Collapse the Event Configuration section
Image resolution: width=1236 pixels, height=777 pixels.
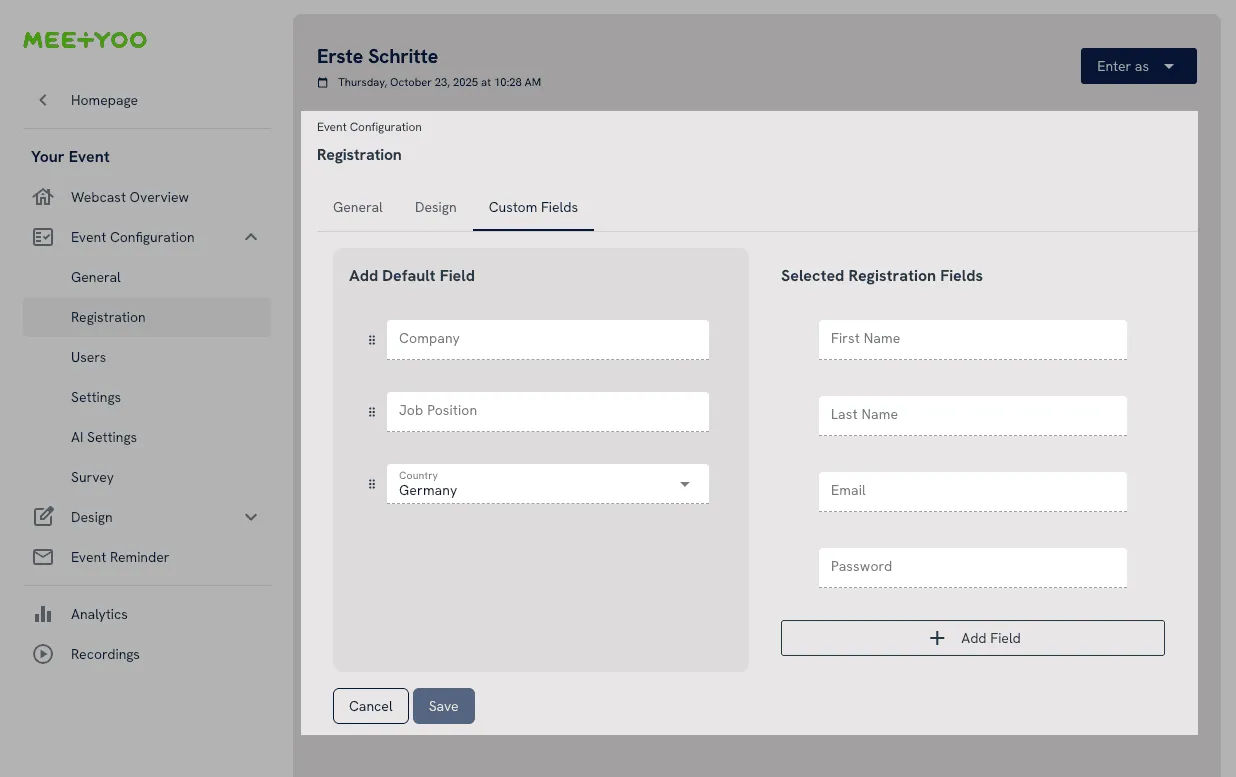pyautogui.click(x=251, y=237)
